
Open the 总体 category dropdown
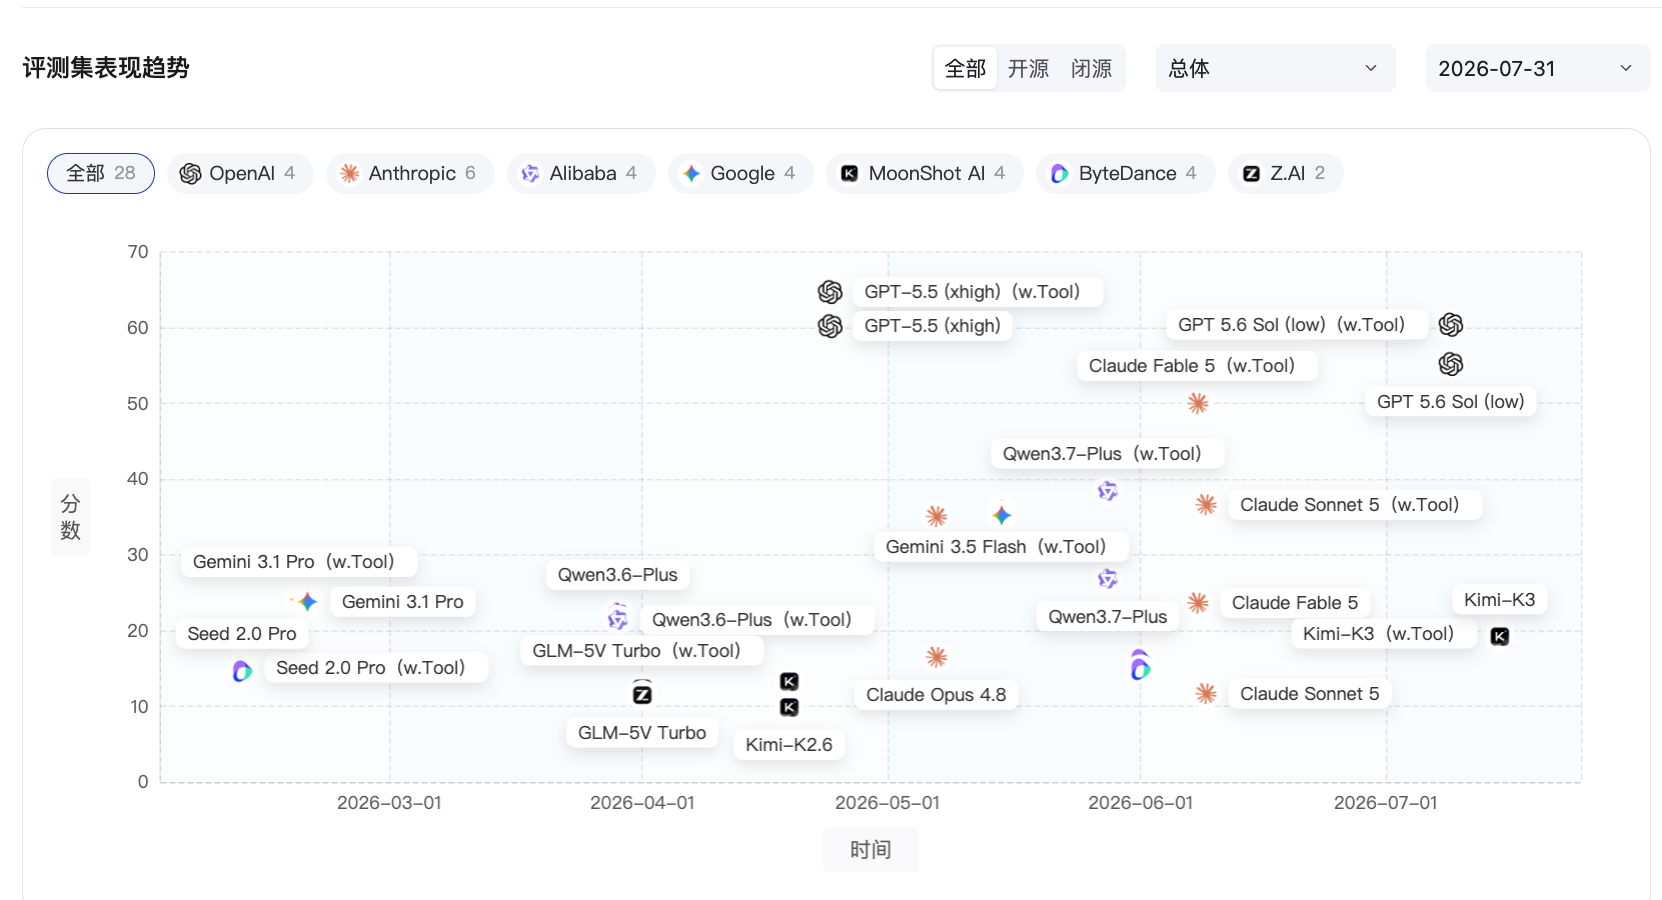1275,68
